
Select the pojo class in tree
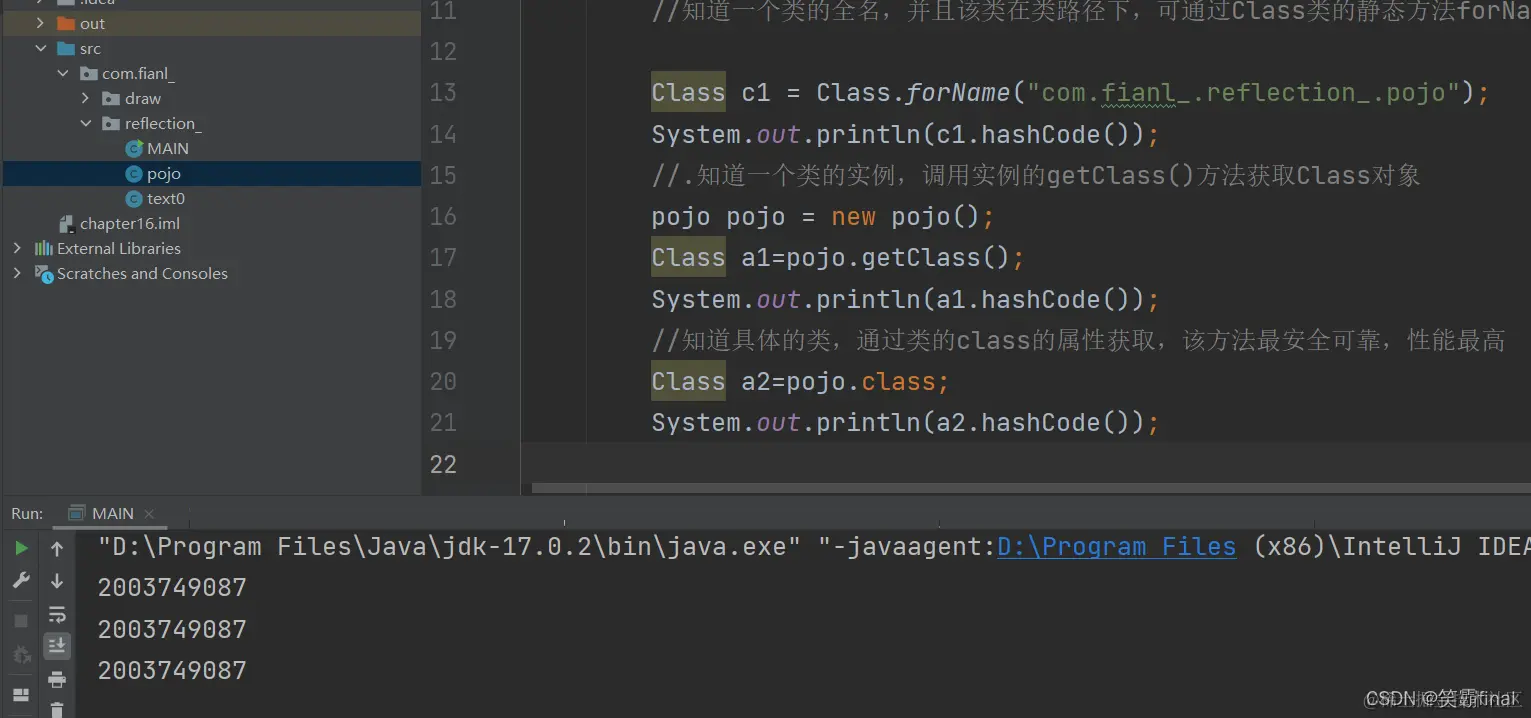pyautogui.click(x=163, y=174)
